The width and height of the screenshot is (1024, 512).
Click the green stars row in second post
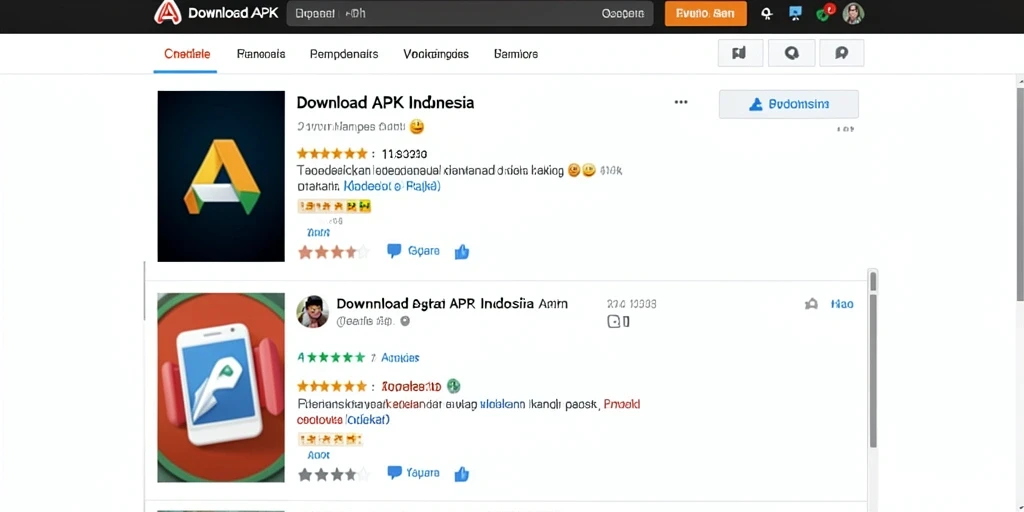tap(336, 357)
